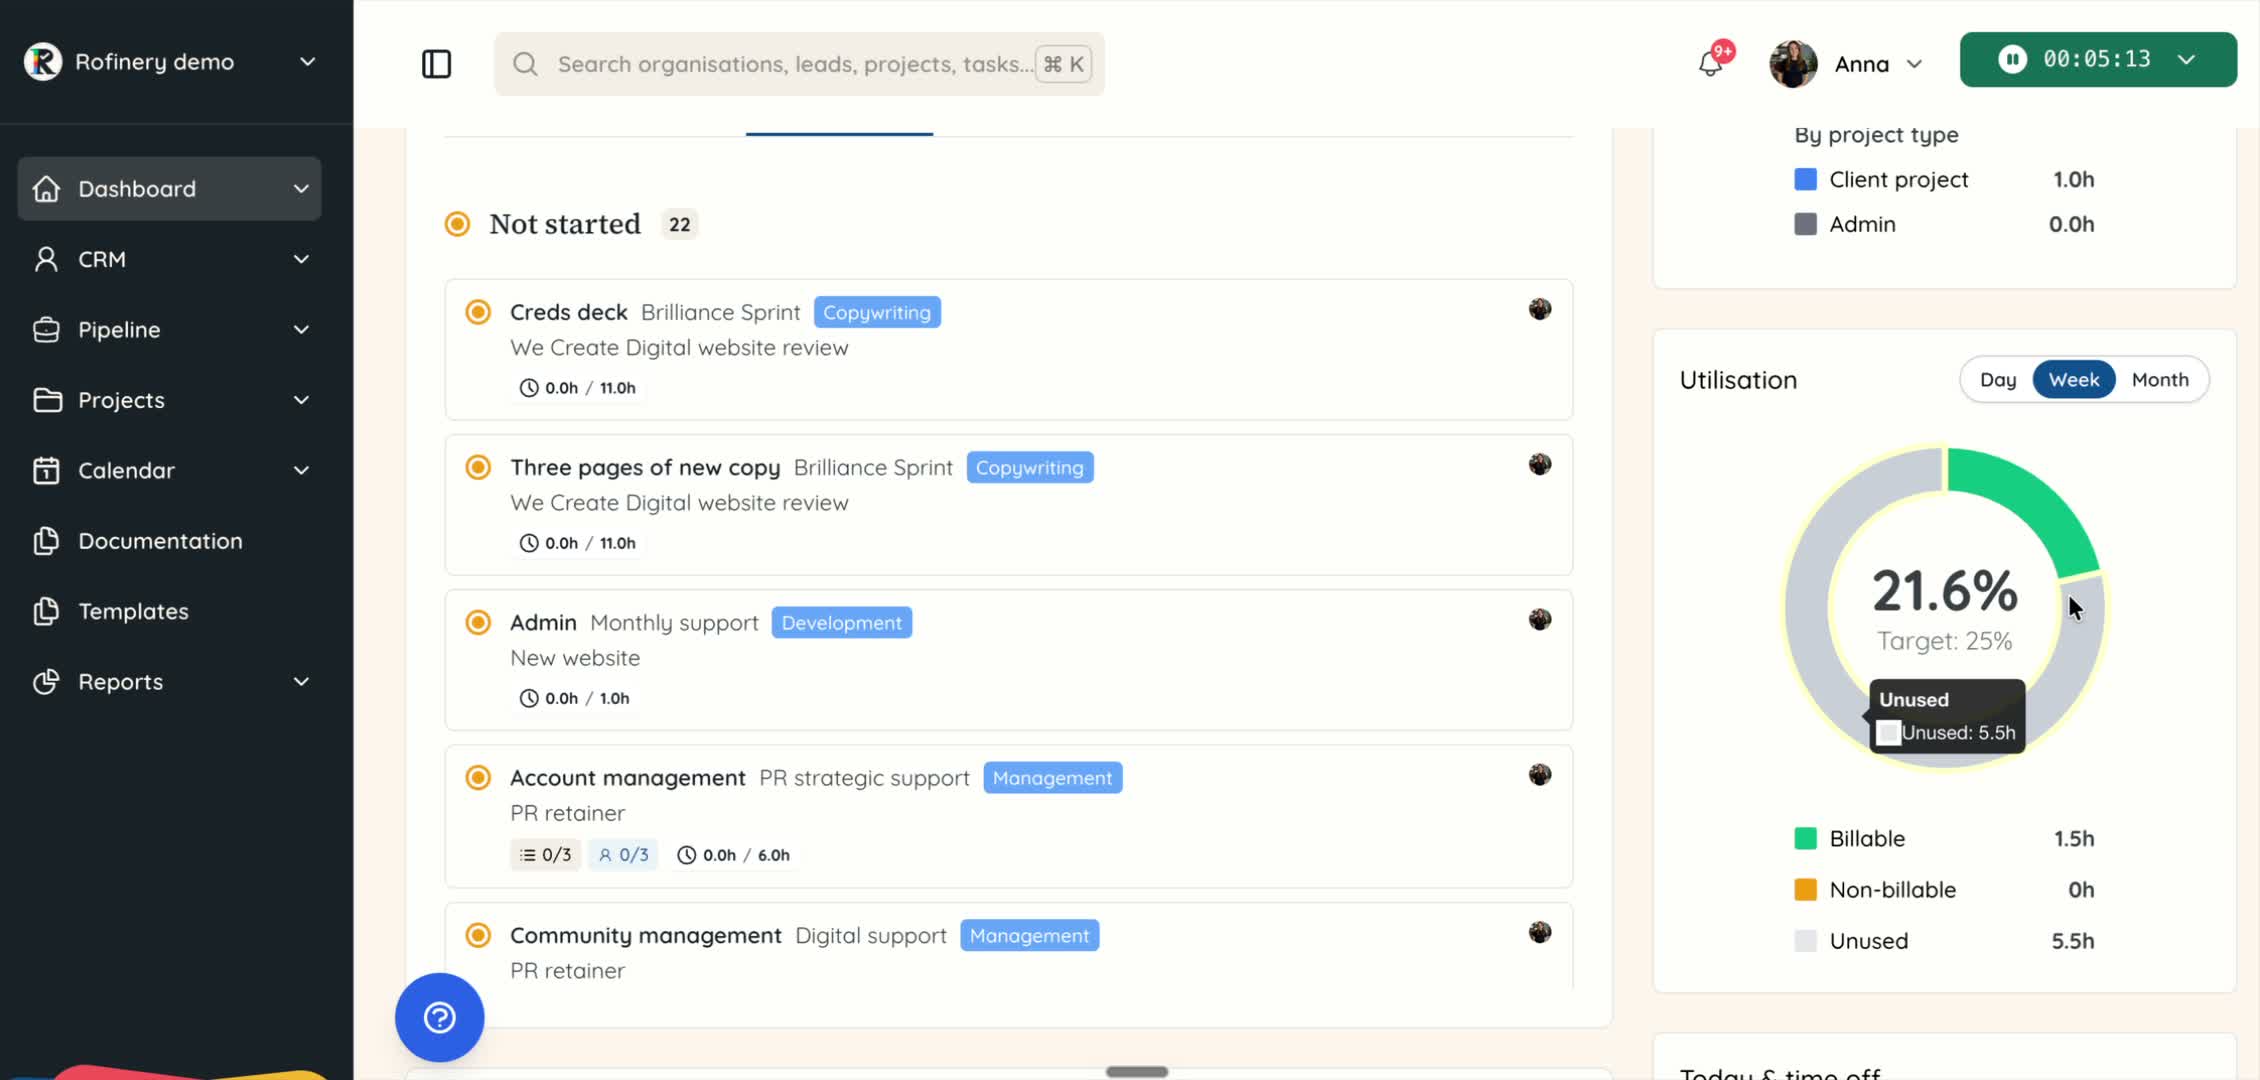The height and width of the screenshot is (1080, 2260).
Task: Click the blue Client project swatch
Action: coord(1805,179)
